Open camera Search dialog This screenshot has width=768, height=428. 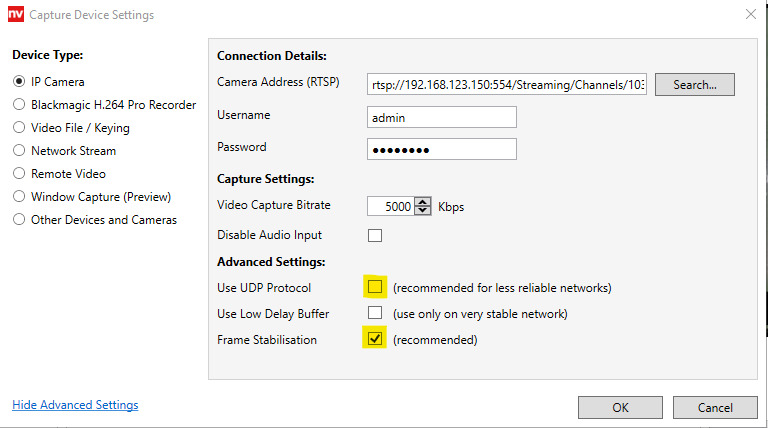(x=695, y=84)
